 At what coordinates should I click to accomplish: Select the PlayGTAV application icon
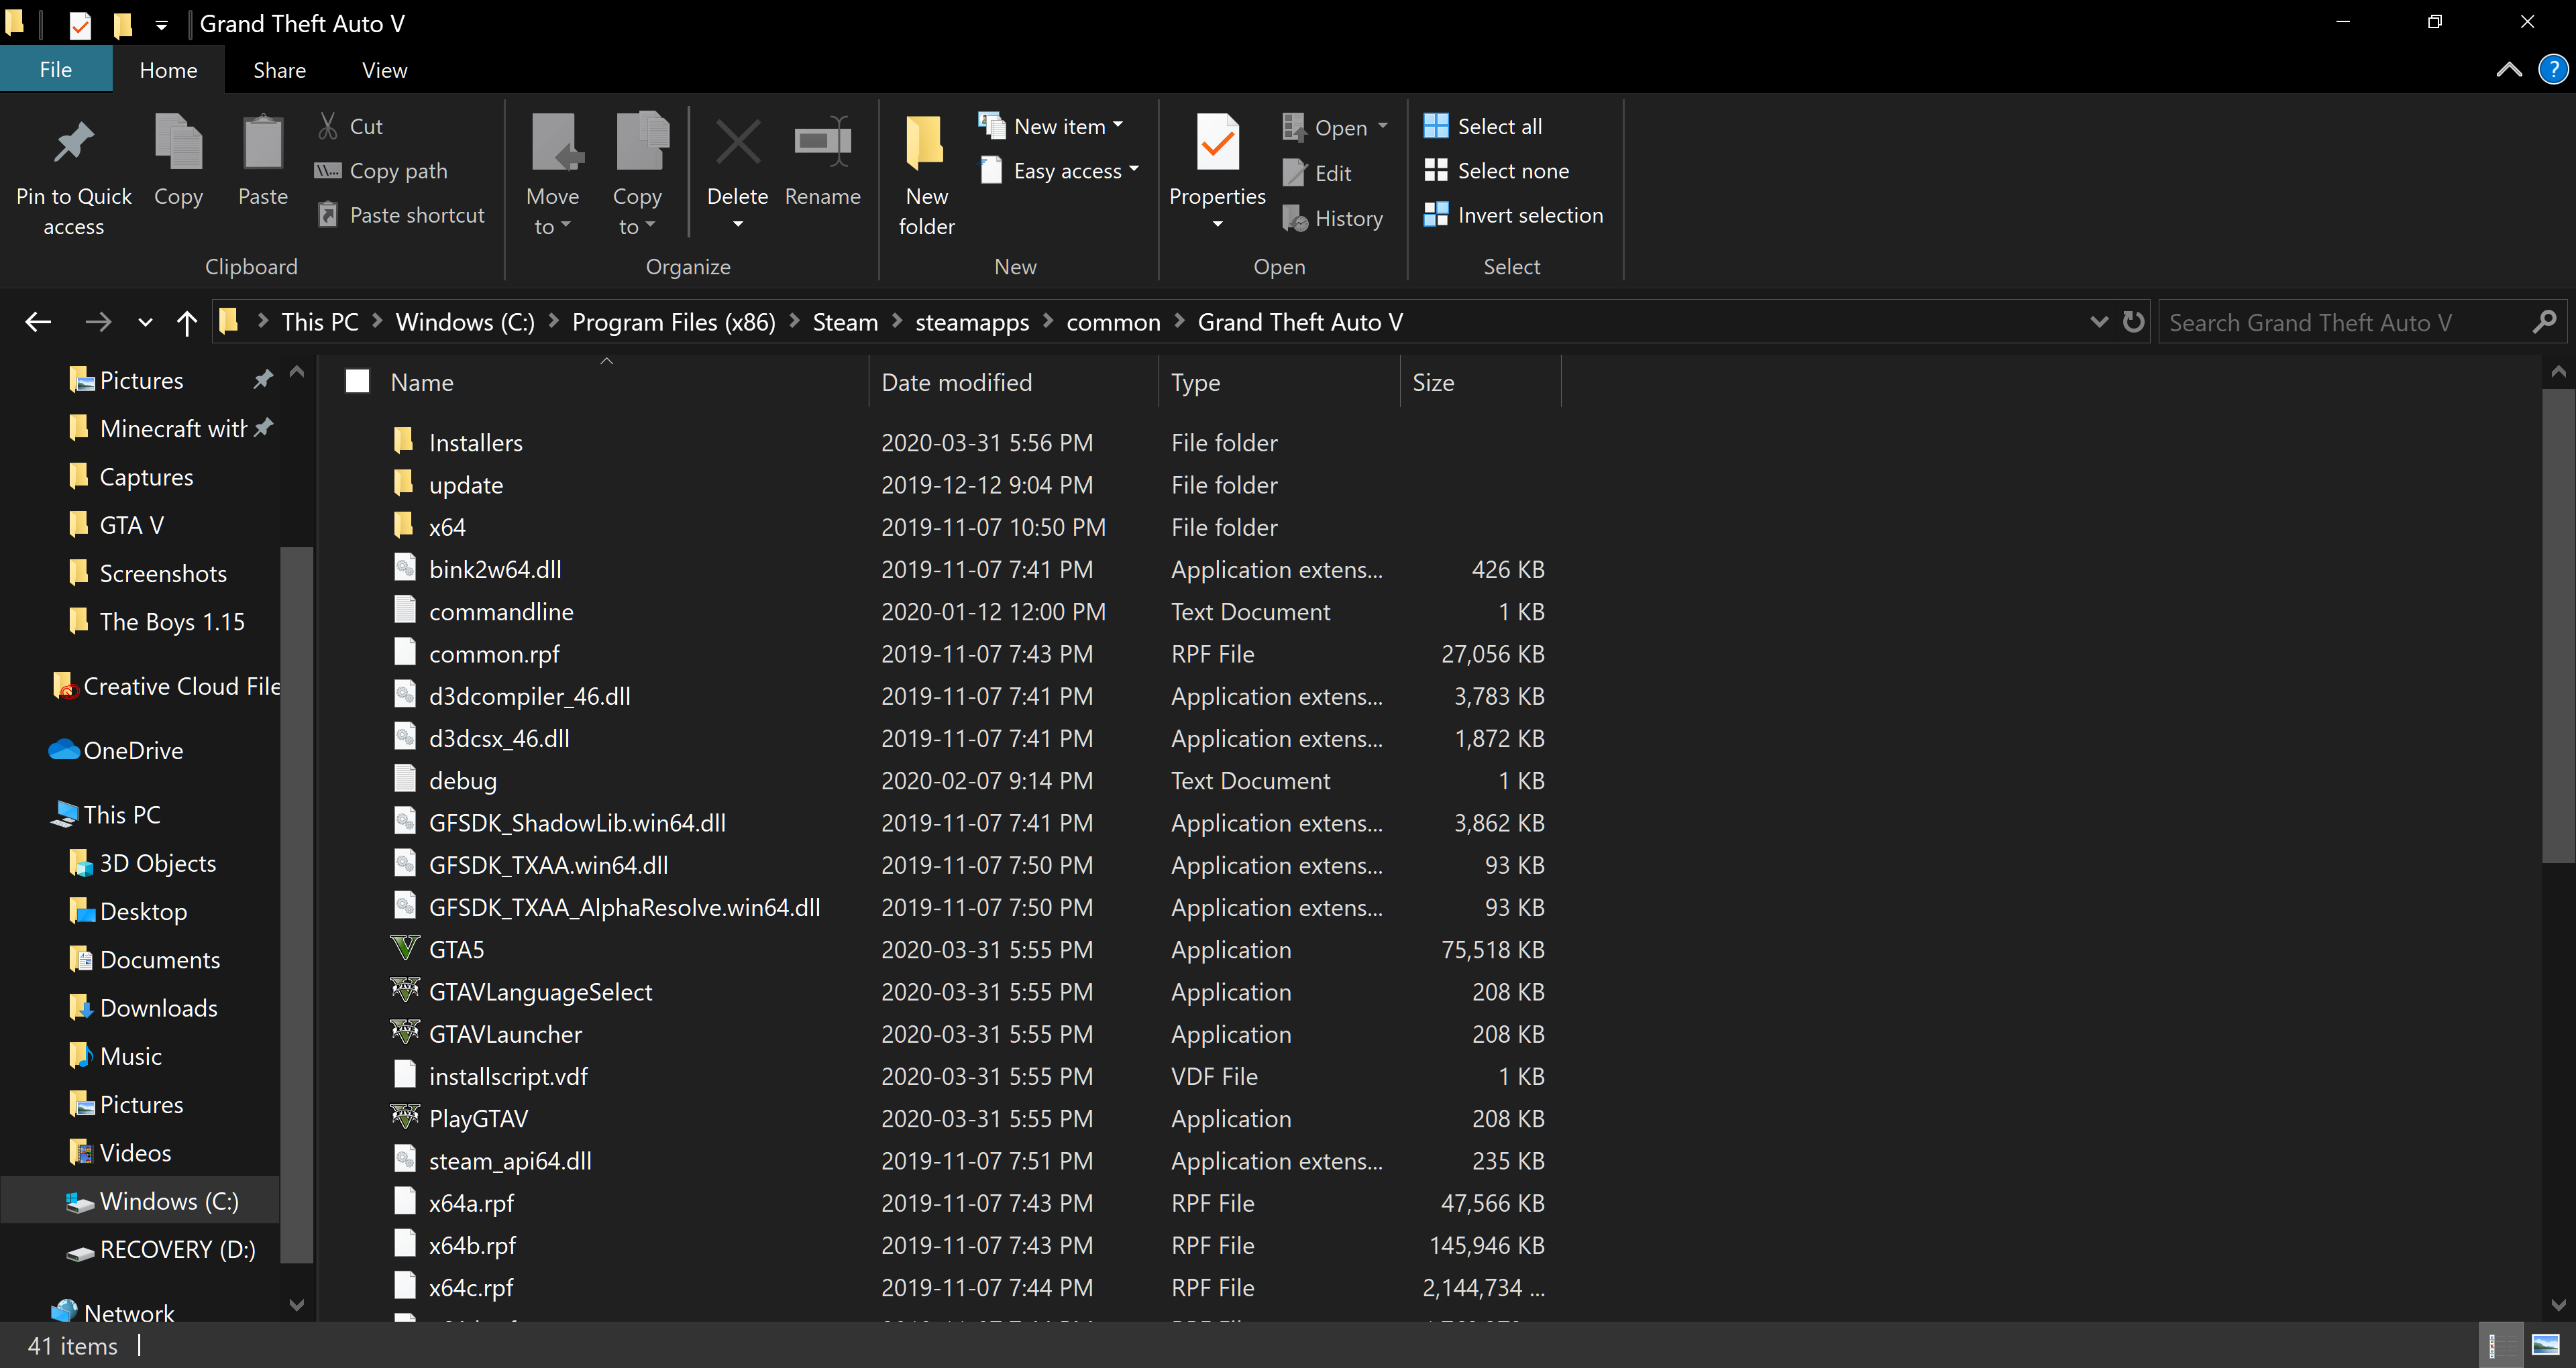pyautogui.click(x=405, y=1117)
